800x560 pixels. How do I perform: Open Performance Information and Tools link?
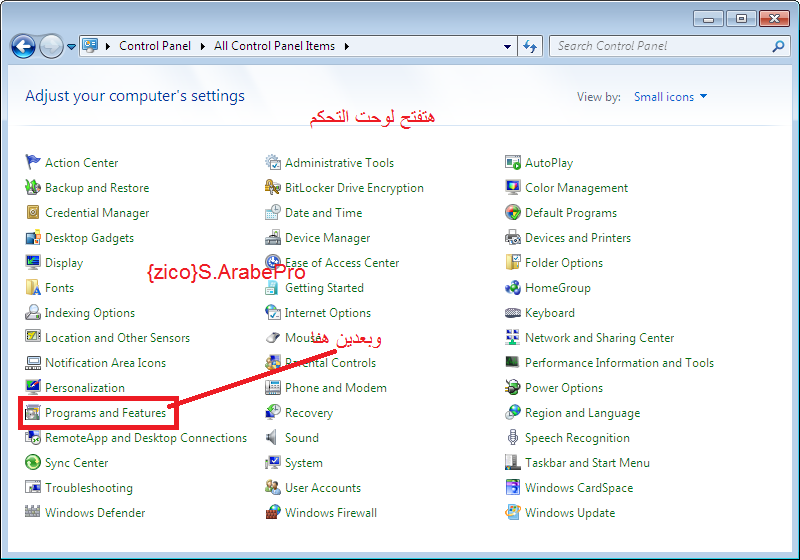[x=619, y=362]
